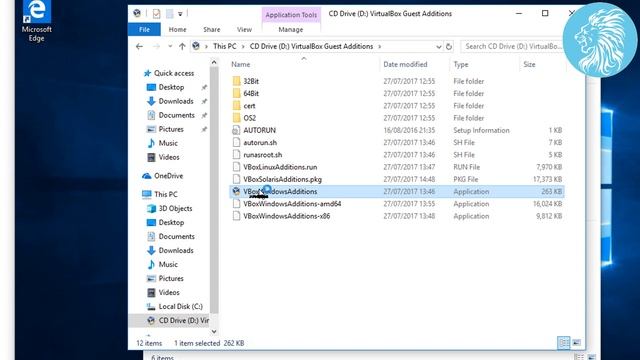640x360 pixels.
Task: Click the navigation pane scroll down arrow
Action: point(214,331)
